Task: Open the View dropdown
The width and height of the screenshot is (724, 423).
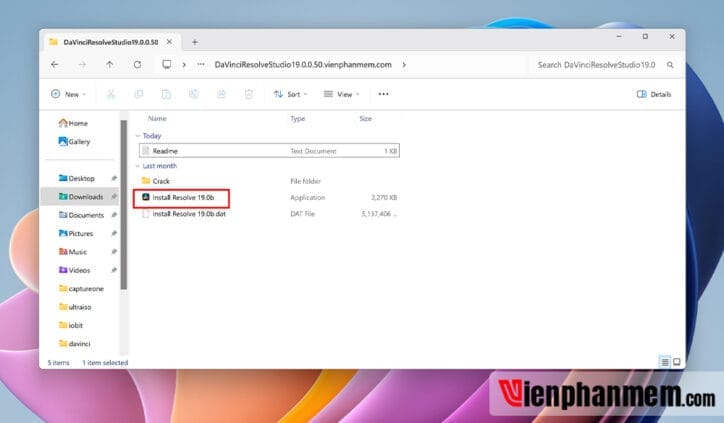Action: click(341, 94)
